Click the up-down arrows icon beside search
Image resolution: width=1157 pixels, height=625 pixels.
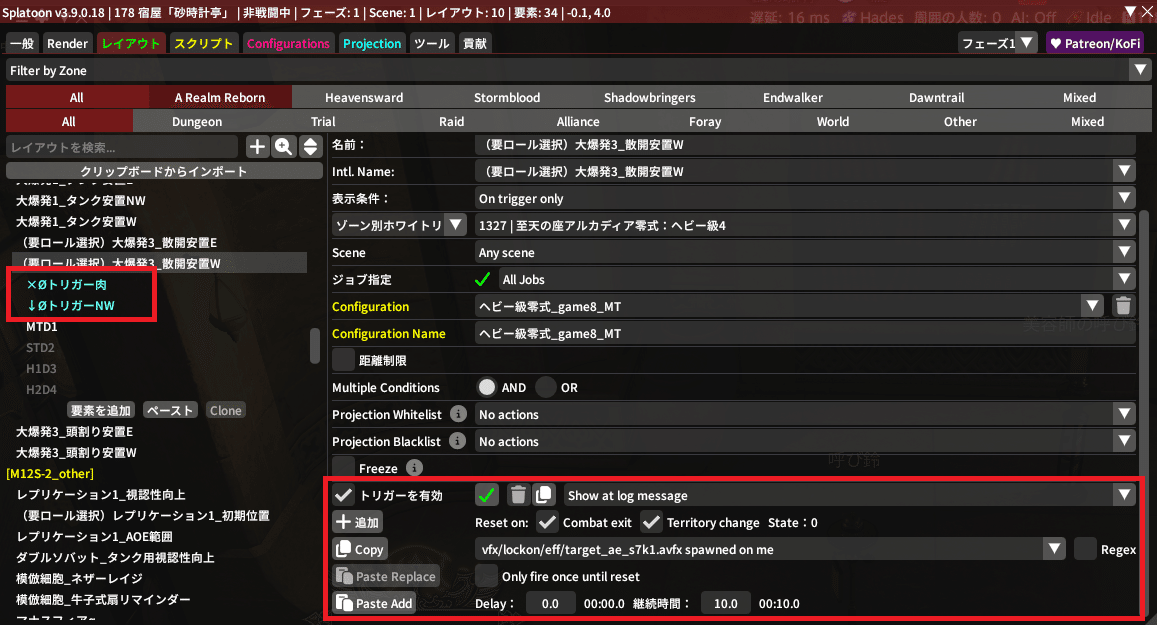tap(310, 147)
